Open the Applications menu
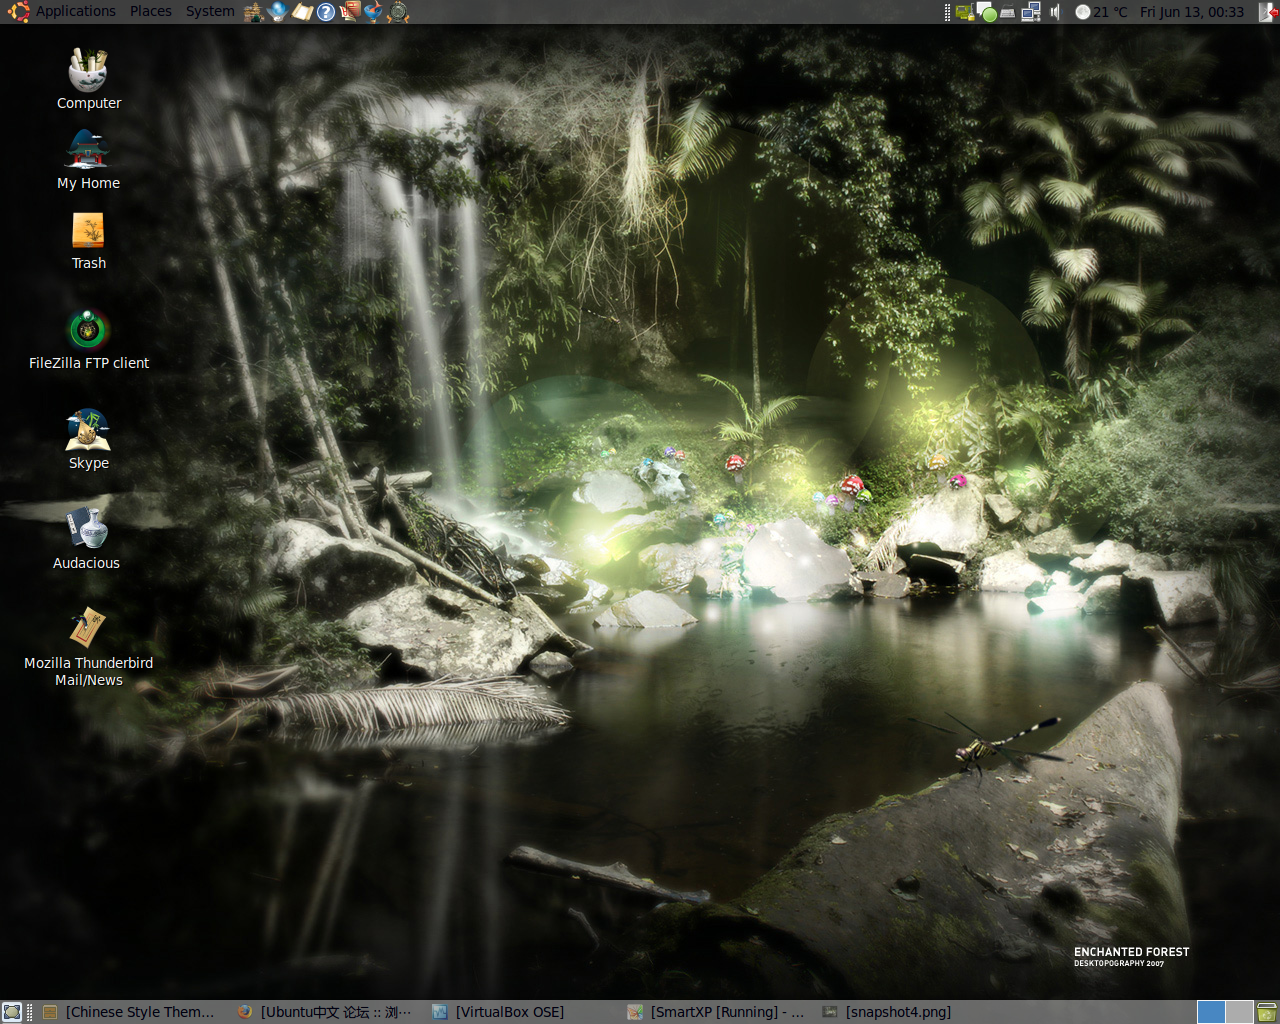The width and height of the screenshot is (1280, 1024). click(76, 12)
